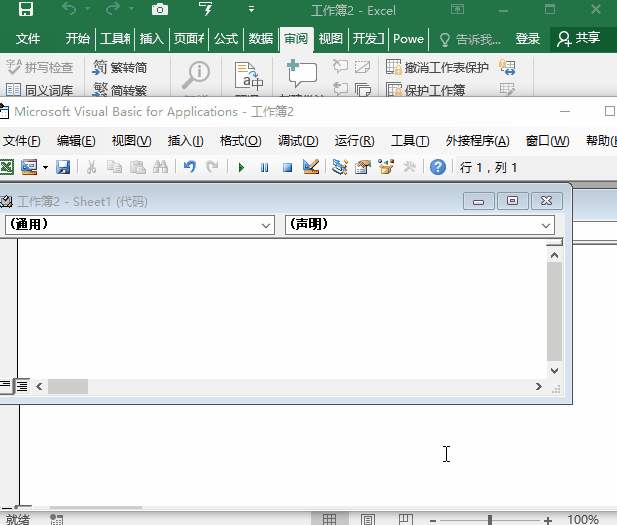Click the code window horizontal scrollbar thumb
Image resolution: width=617 pixels, height=525 pixels.
tap(68, 386)
